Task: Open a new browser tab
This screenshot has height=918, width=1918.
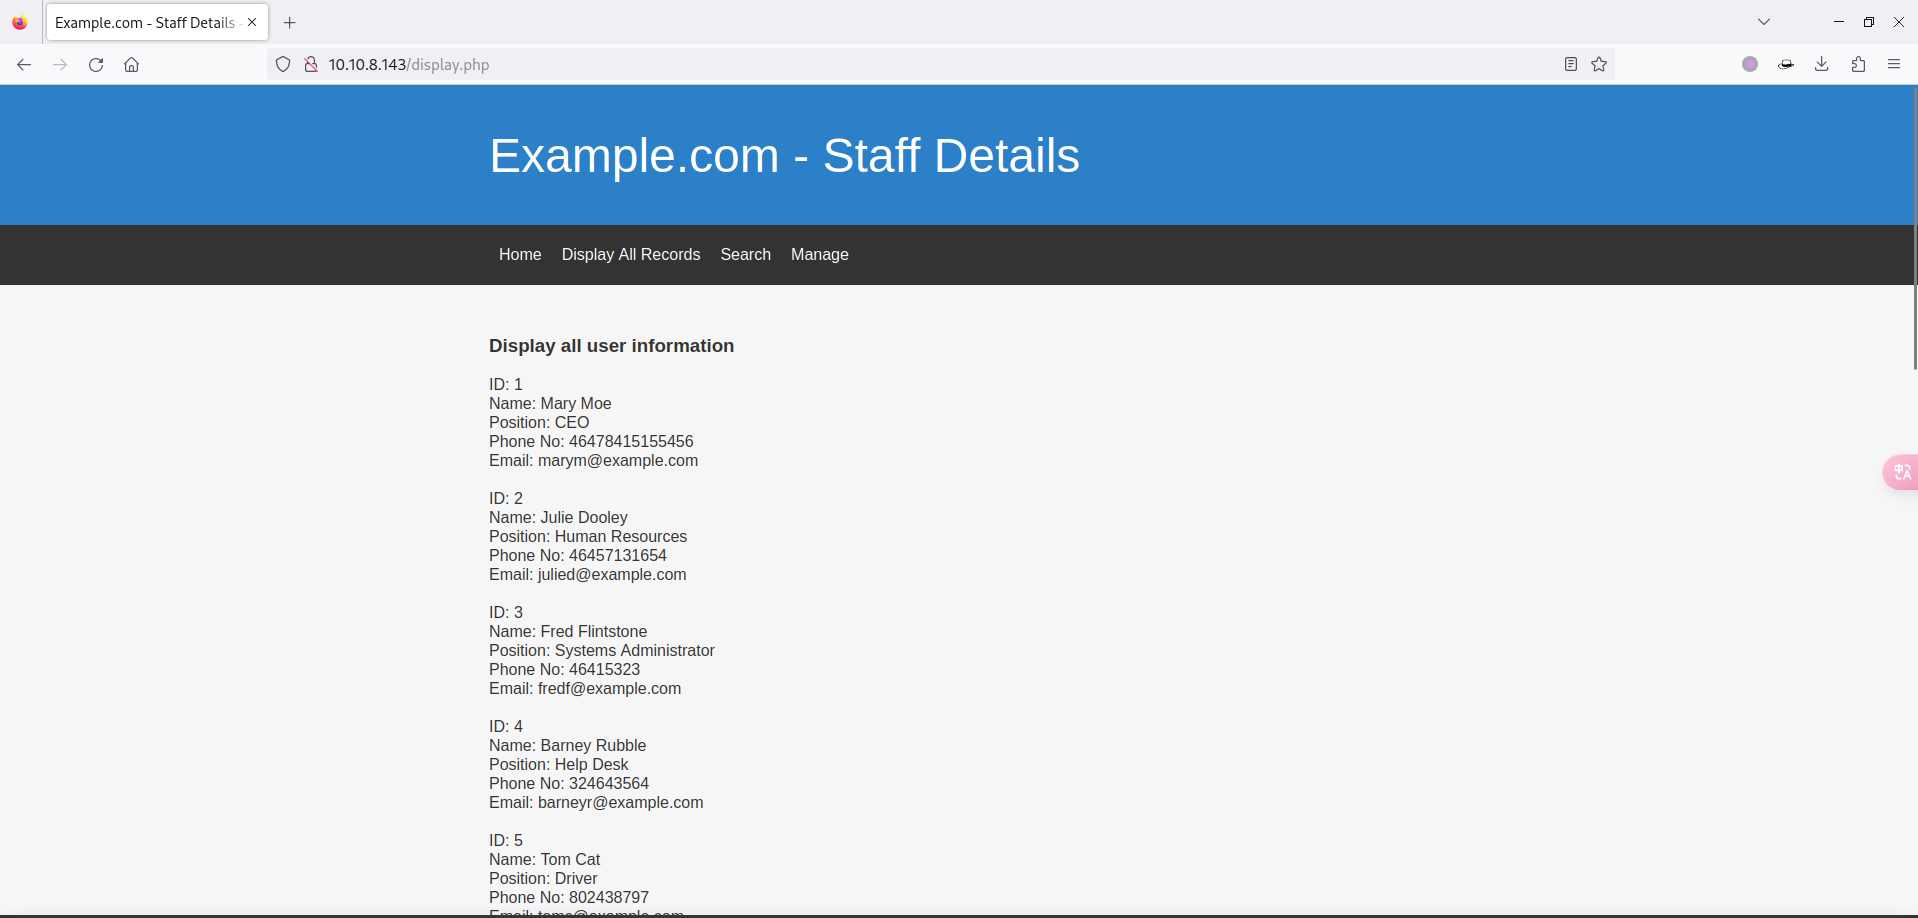Action: point(290,23)
